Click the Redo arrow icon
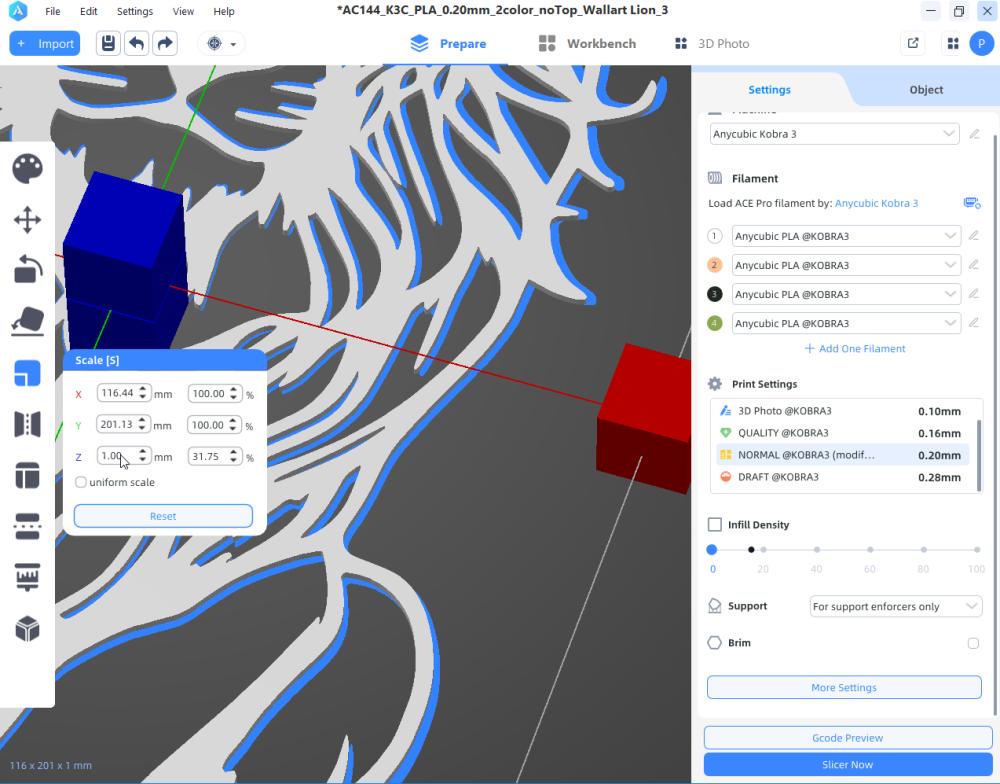This screenshot has height=784, width=1000. point(164,44)
